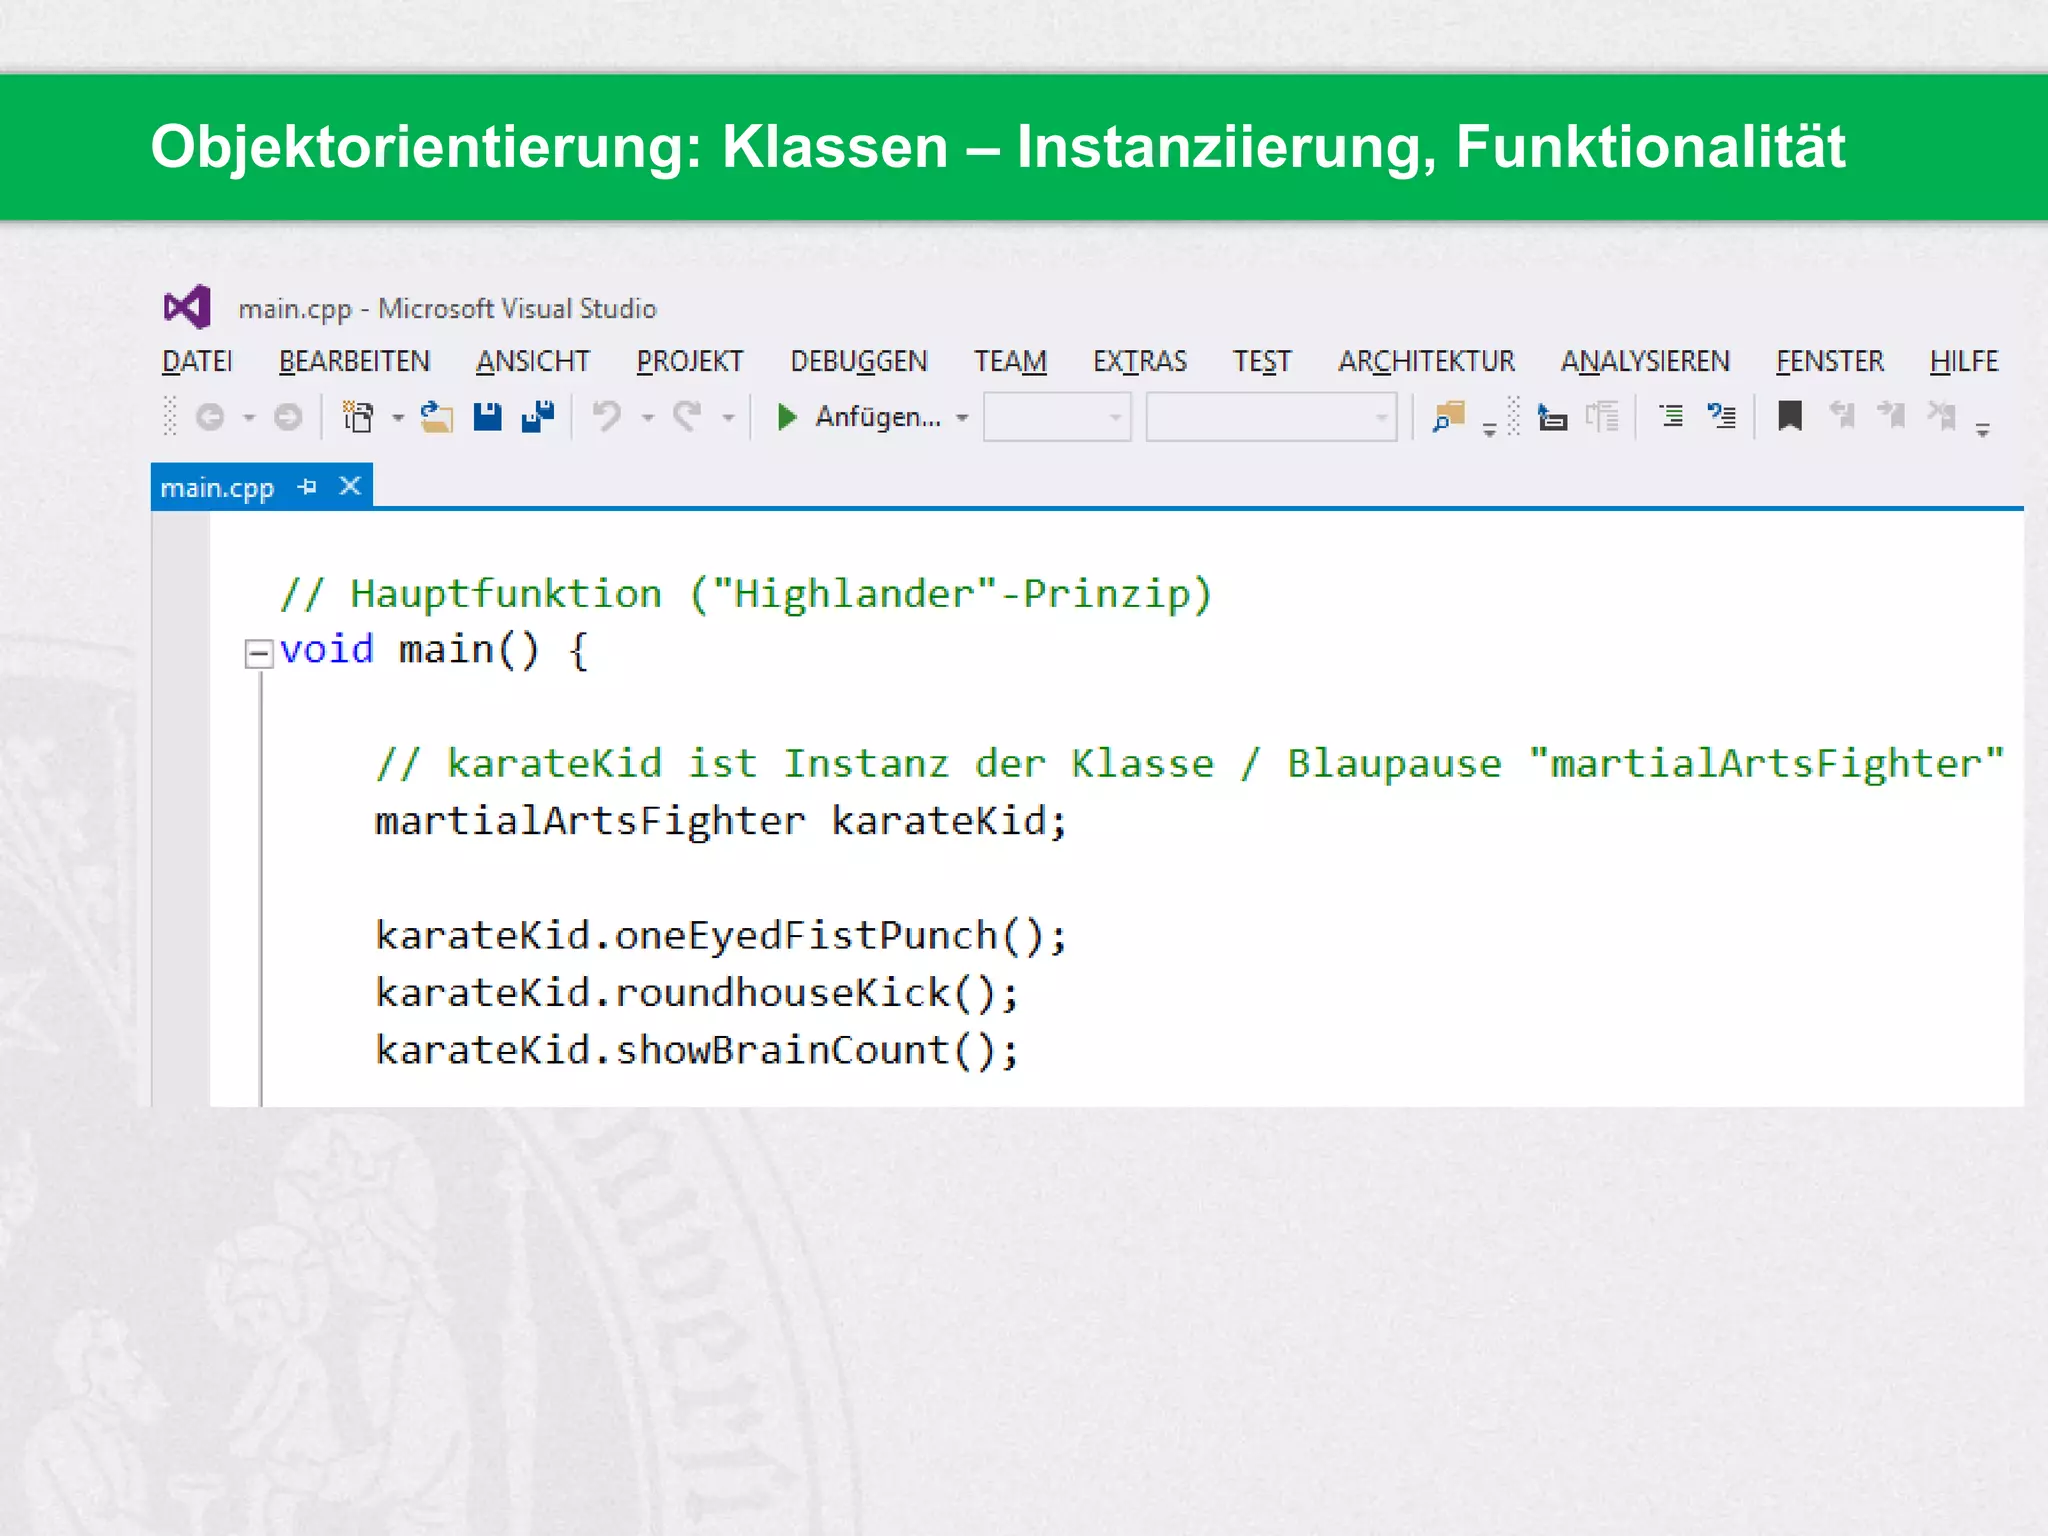Open the solution platforms combo box
2048x1536 pixels.
1271,417
